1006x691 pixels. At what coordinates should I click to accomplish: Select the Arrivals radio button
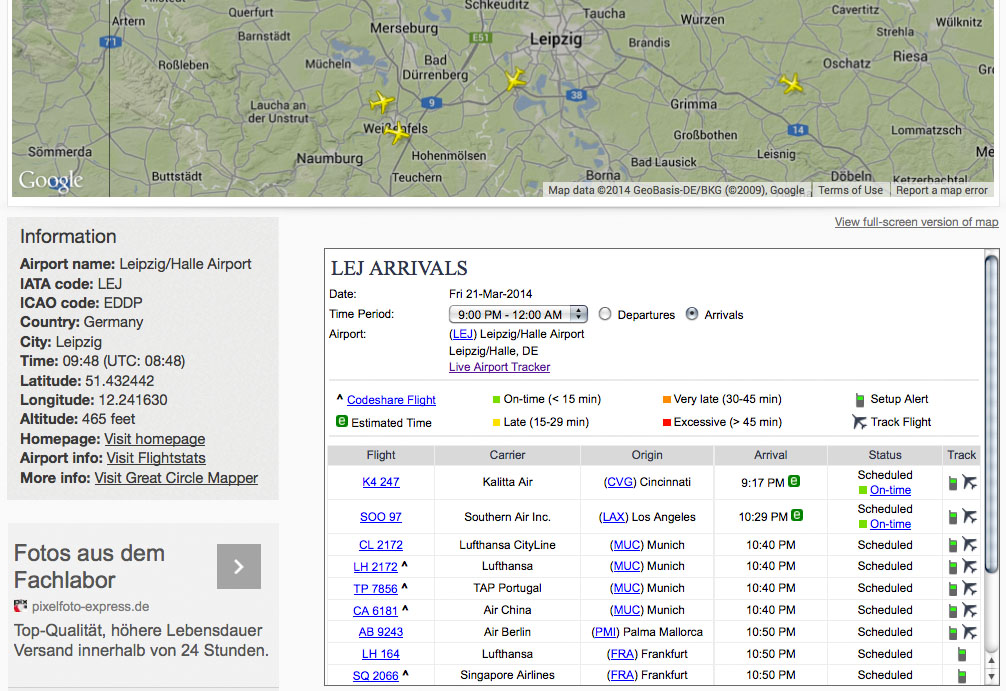pyautogui.click(x=692, y=314)
